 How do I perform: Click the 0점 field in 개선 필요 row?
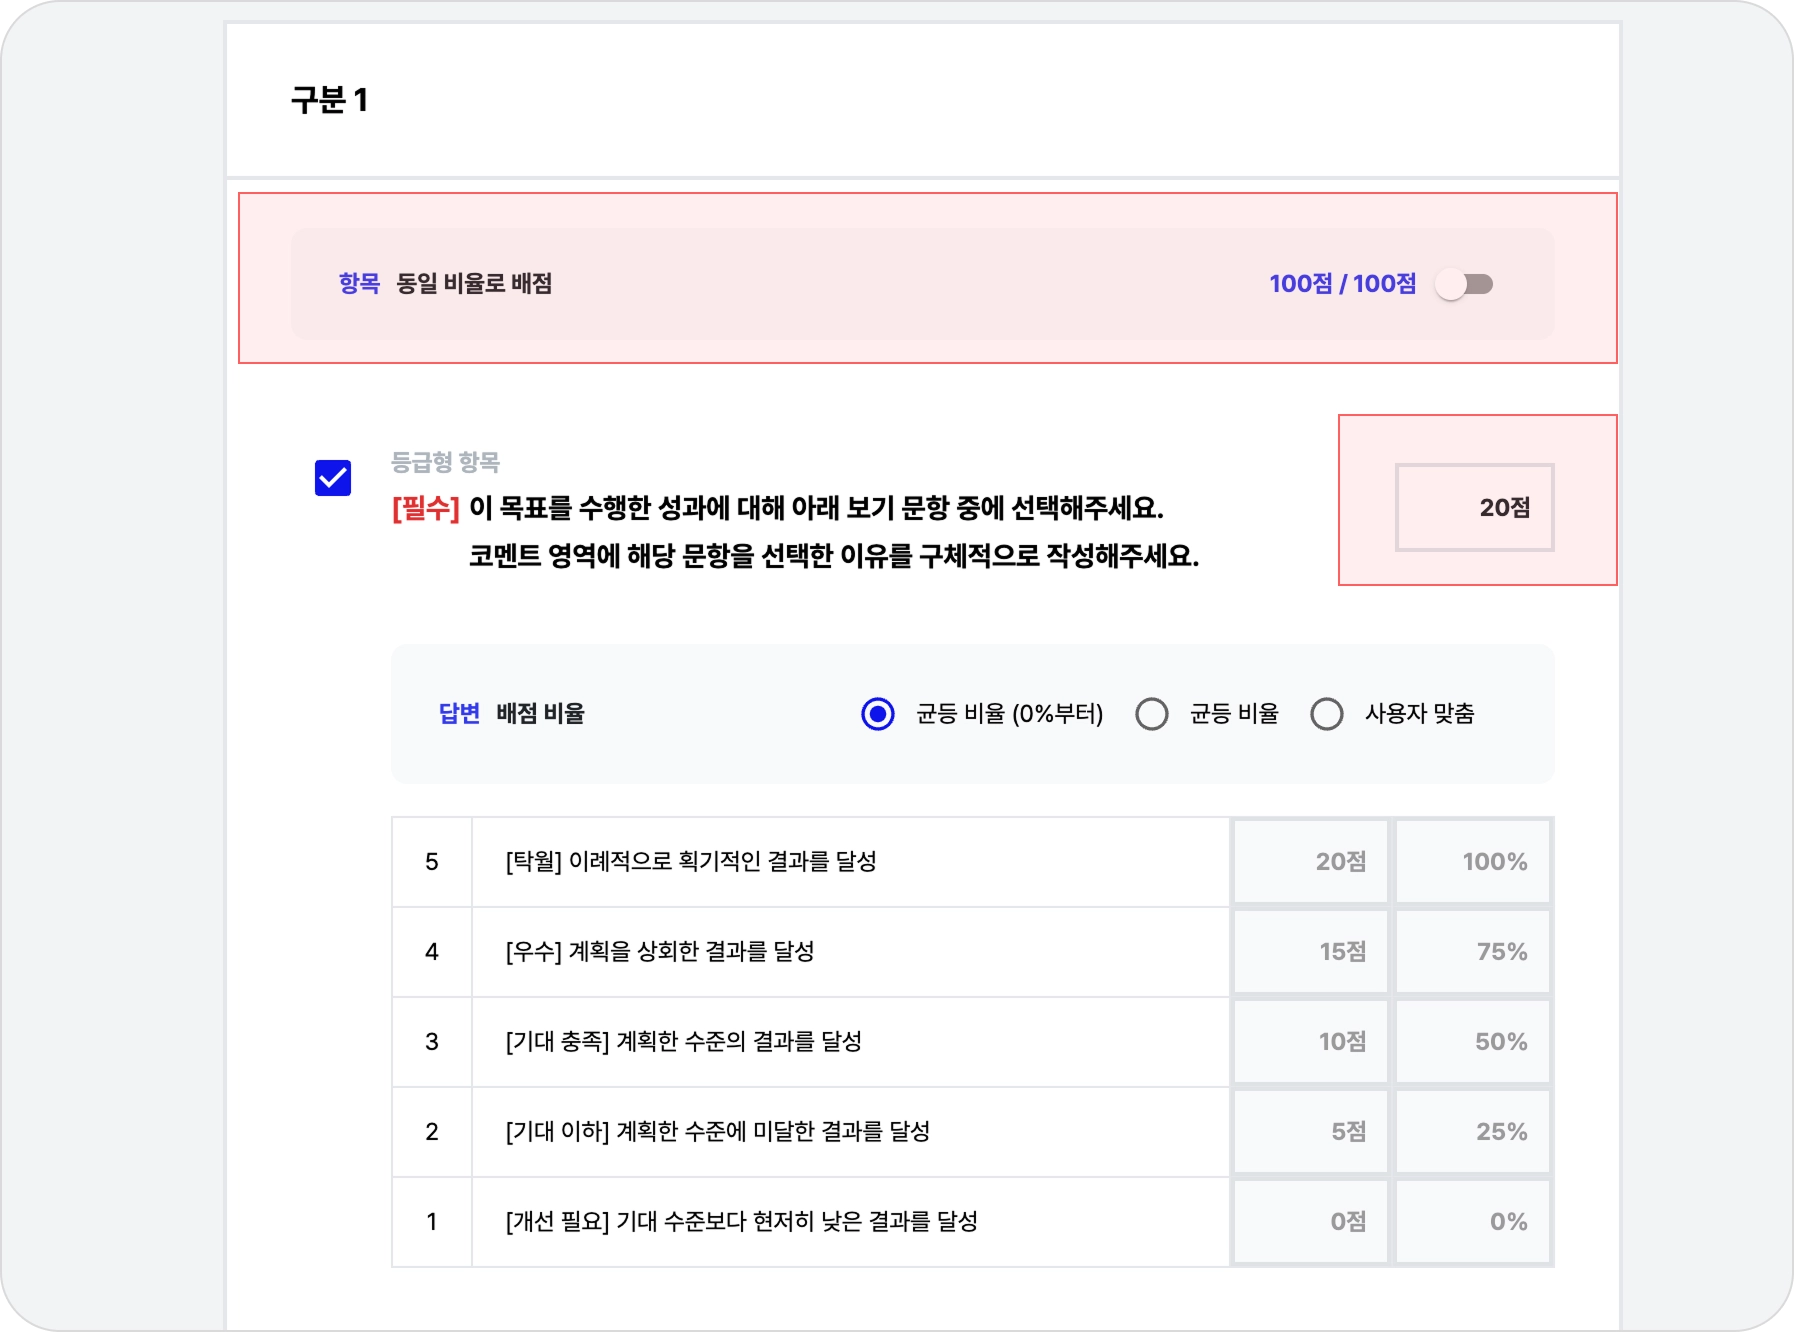pyautogui.click(x=1311, y=1222)
